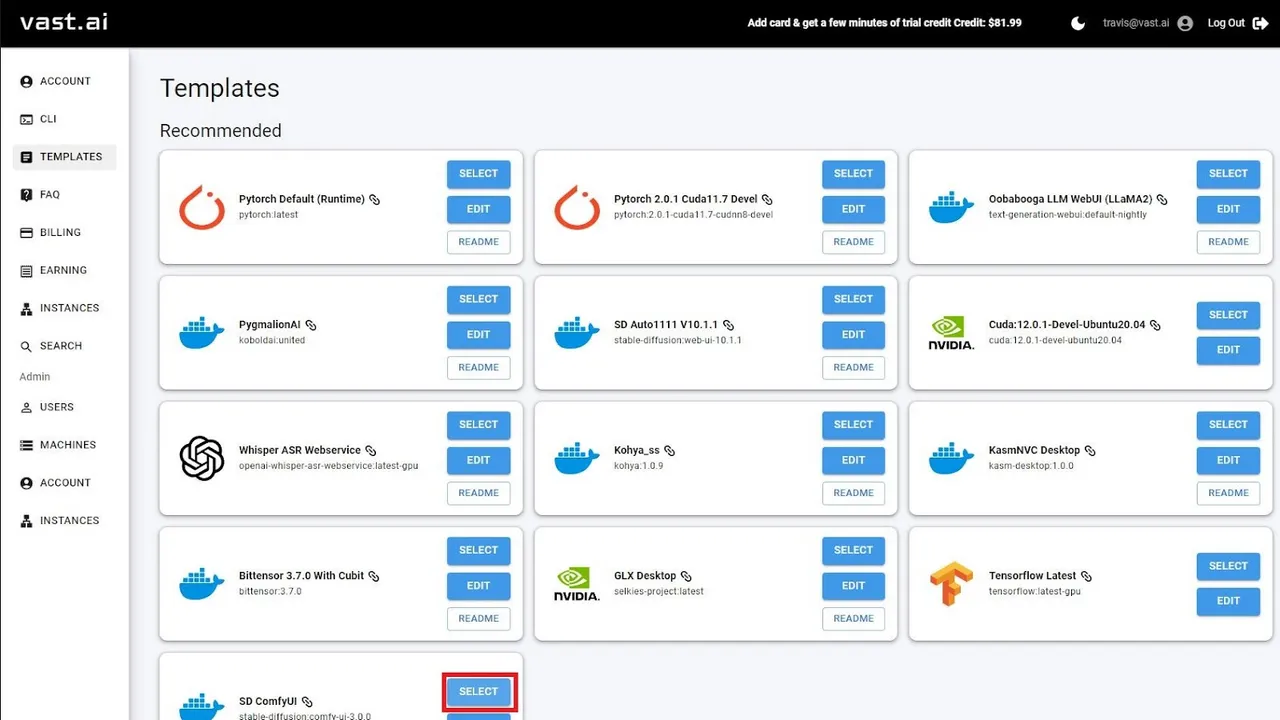The image size is (1280, 720).
Task: Open ACCOUNT under the Admin section
Action: 65,483
